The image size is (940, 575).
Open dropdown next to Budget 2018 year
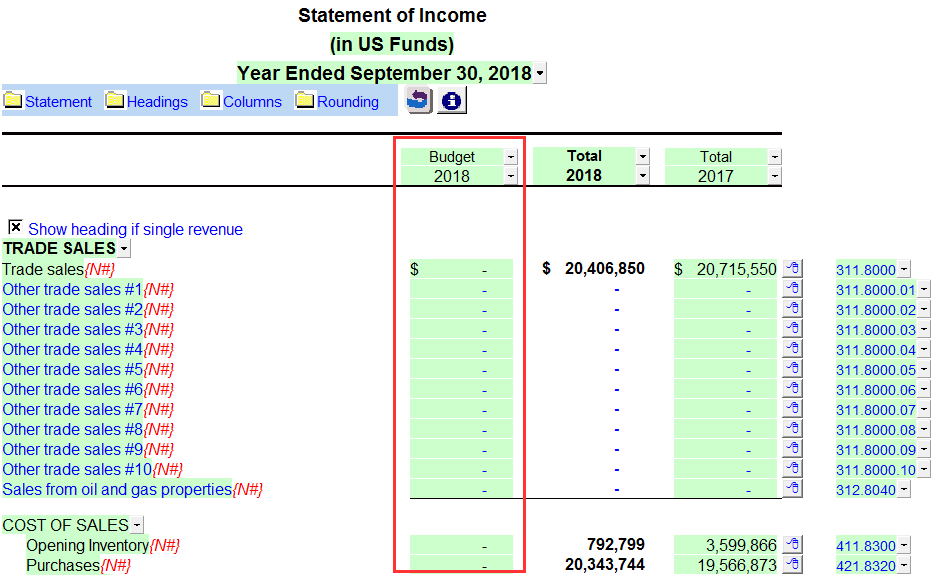click(x=511, y=176)
